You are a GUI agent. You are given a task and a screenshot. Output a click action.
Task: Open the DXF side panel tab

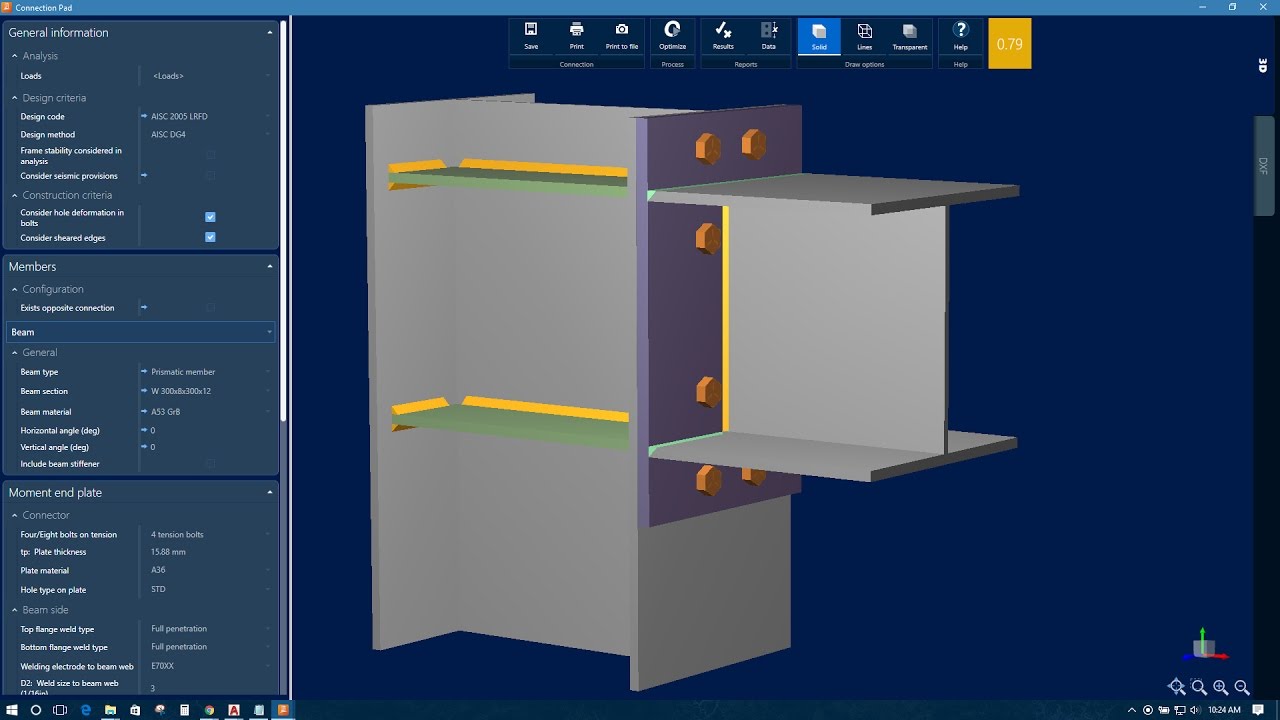coord(1265,165)
